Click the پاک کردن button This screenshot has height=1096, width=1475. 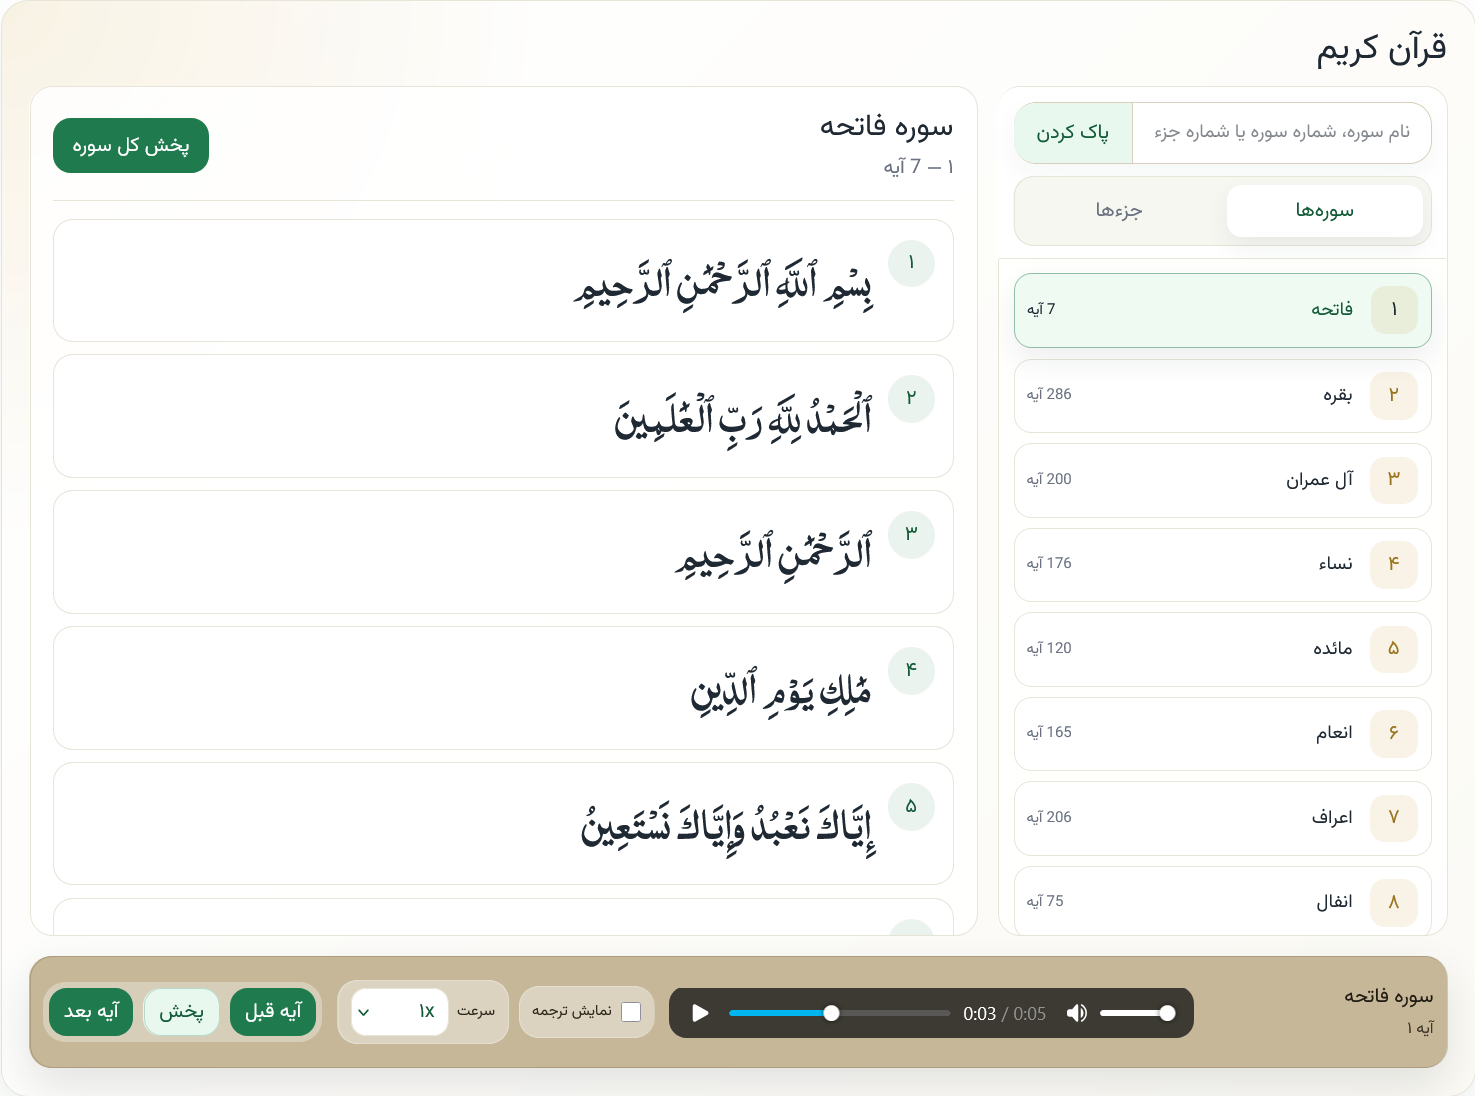(x=1073, y=133)
